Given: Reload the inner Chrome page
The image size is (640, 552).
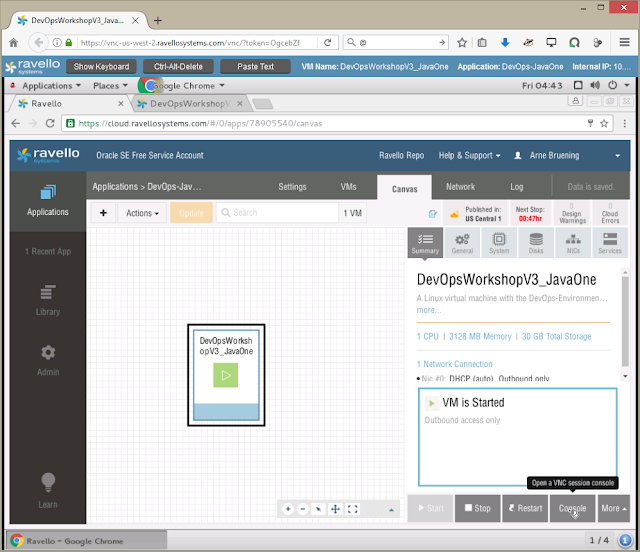Looking at the screenshot, I should point(50,123).
